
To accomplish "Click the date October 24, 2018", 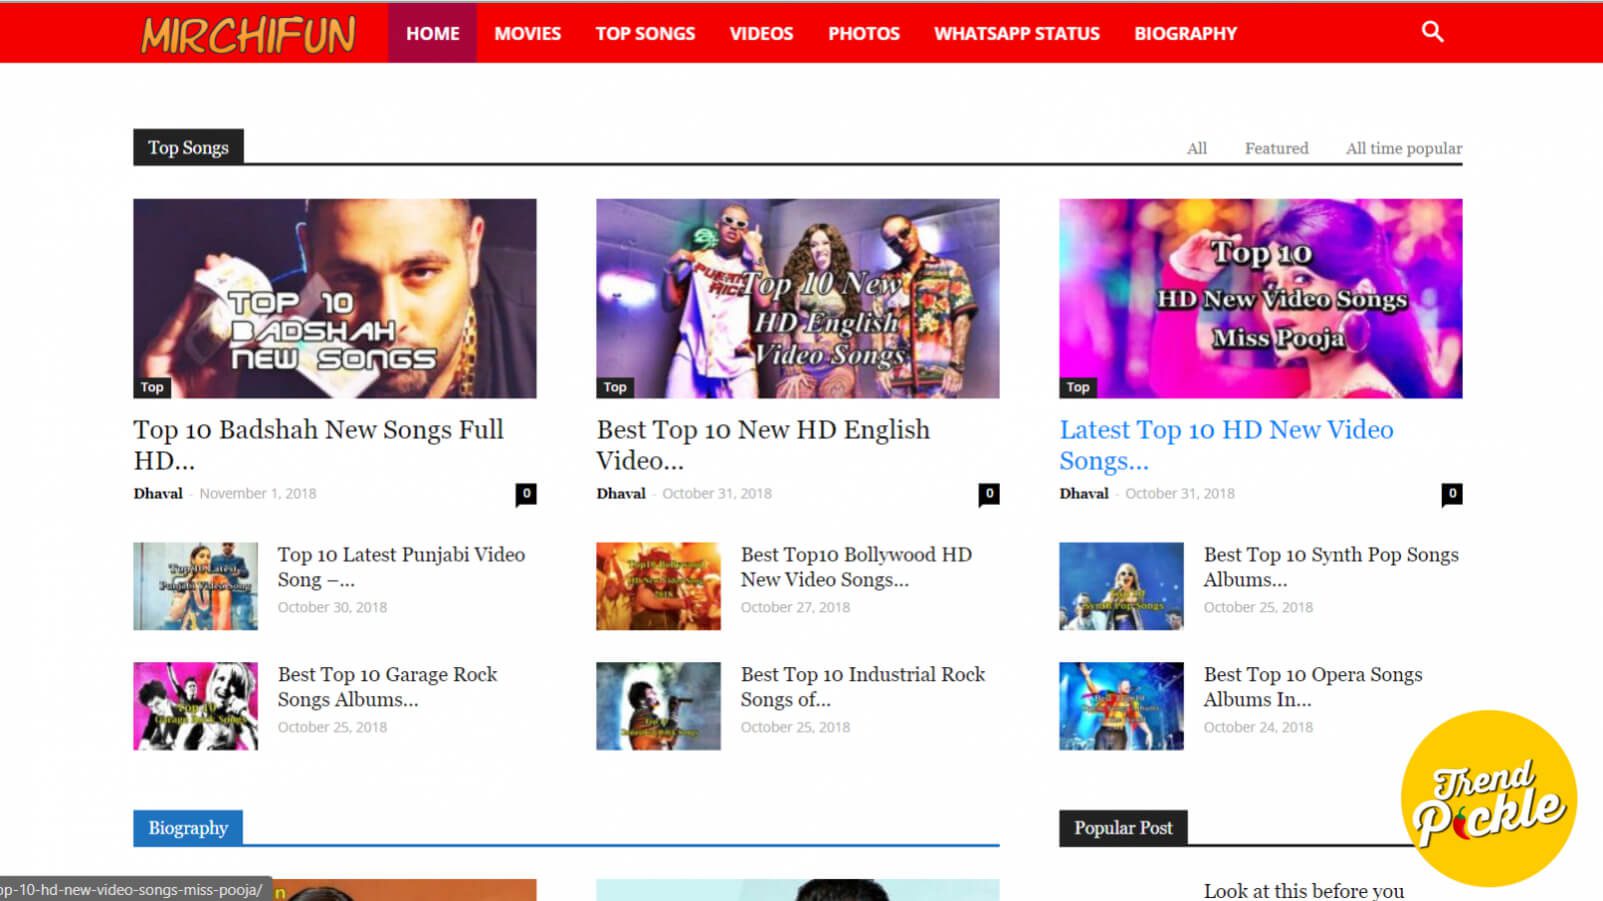I will pos(1258,727).
